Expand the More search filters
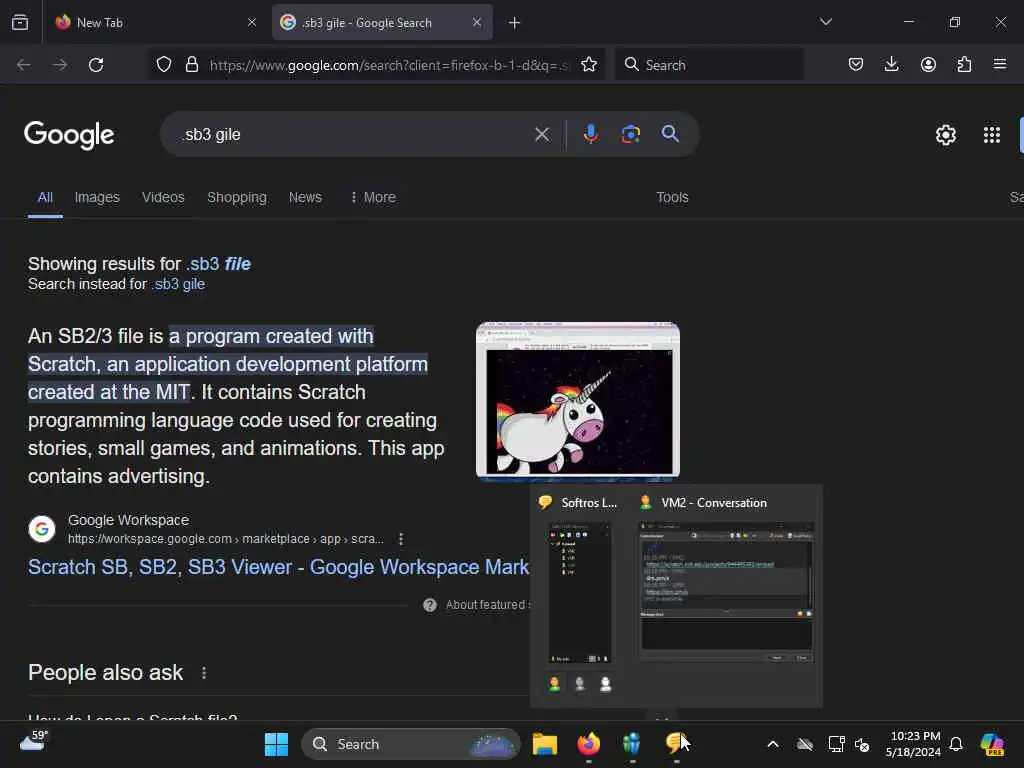The height and width of the screenshot is (768, 1024). [373, 197]
